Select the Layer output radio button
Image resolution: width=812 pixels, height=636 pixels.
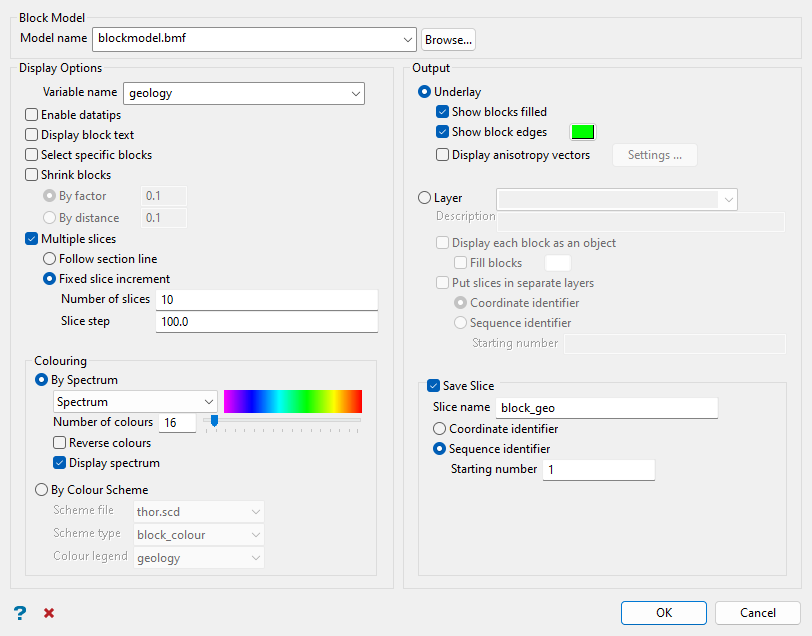pyautogui.click(x=424, y=198)
